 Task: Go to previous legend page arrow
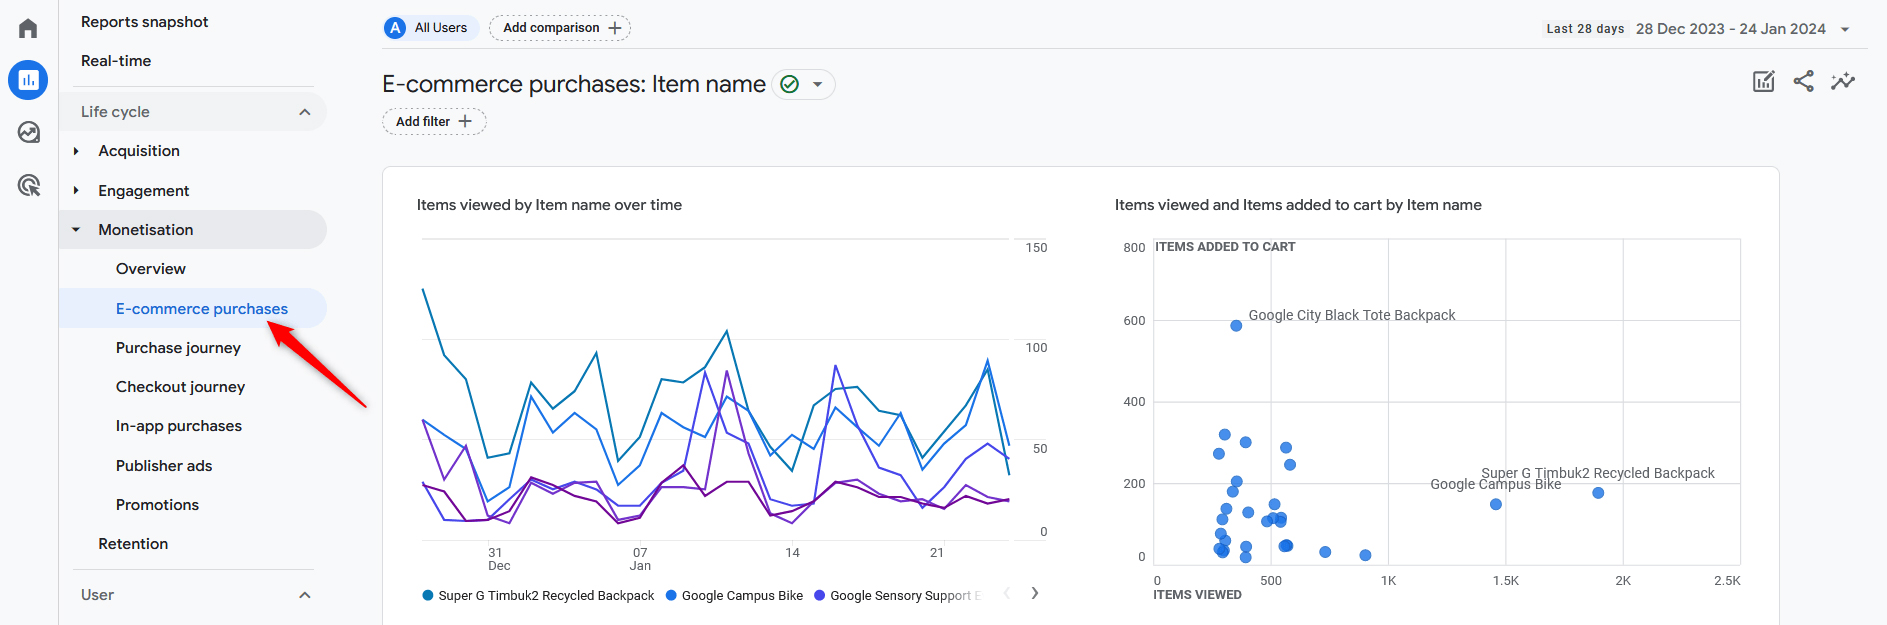coord(1006,593)
